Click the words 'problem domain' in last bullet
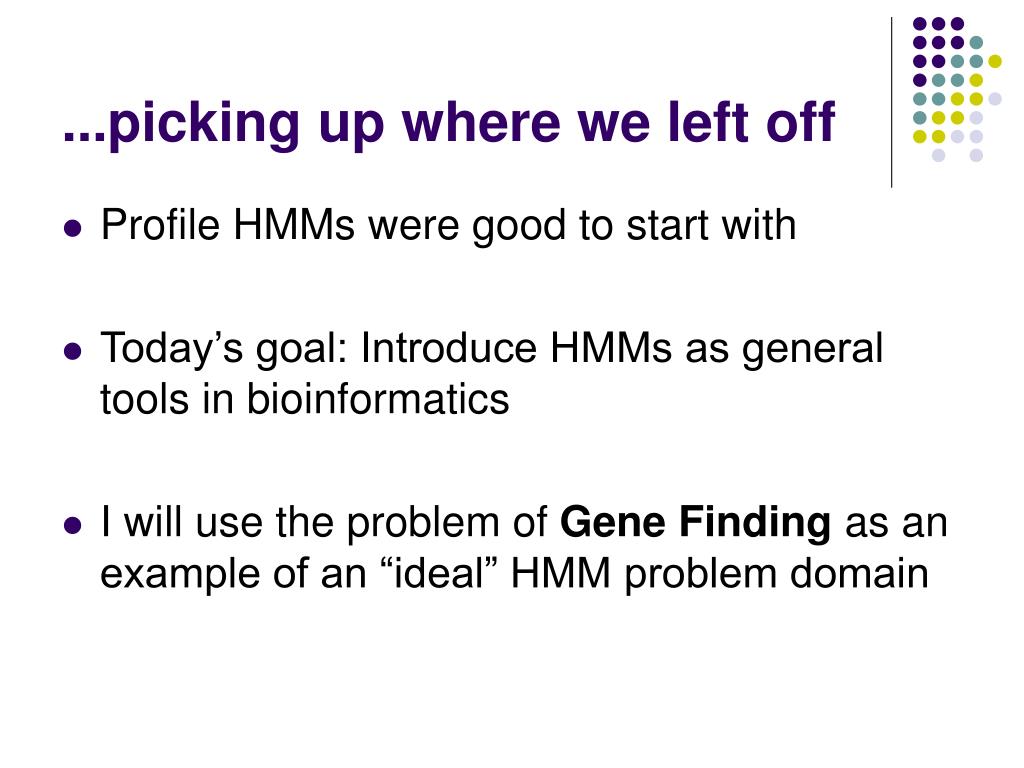Viewport: 1024px width, 768px height. pyautogui.click(x=776, y=574)
